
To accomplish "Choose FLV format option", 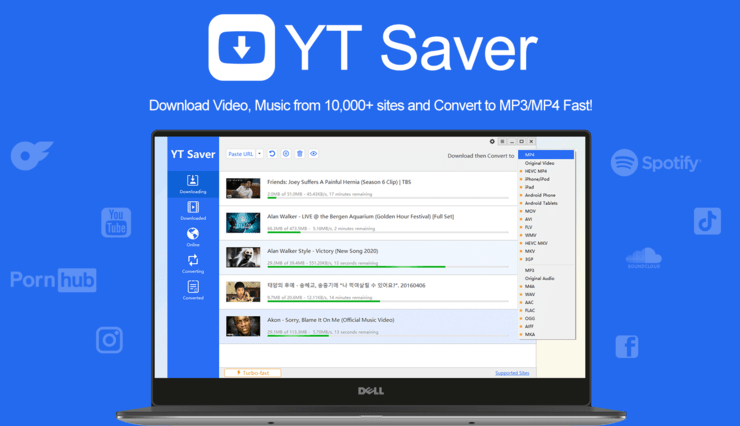I will point(529,227).
